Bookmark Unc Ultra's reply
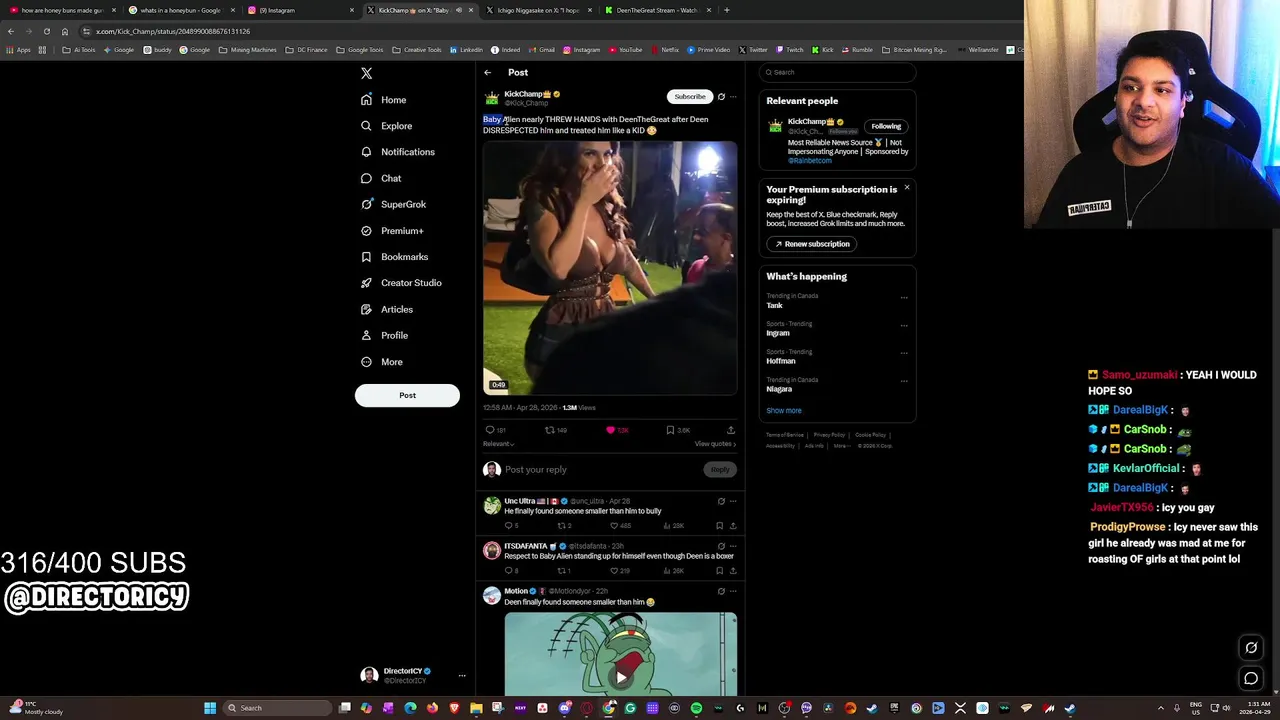The image size is (1280, 720). point(719,525)
